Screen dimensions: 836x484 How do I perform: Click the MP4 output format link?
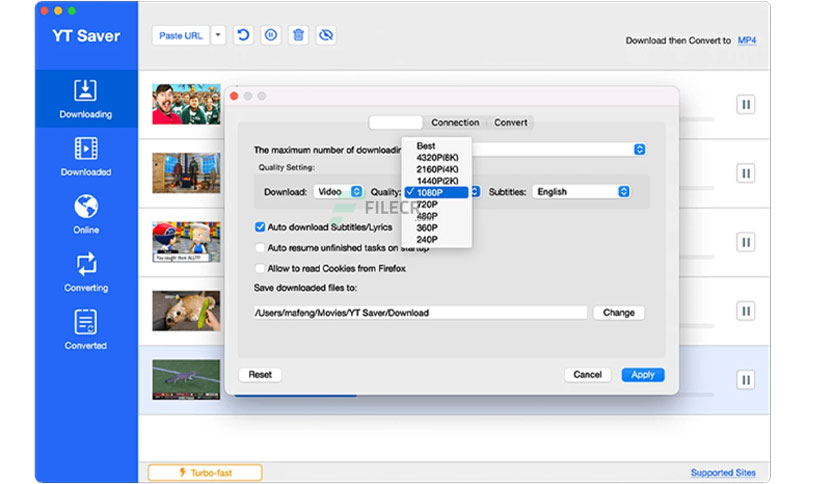click(x=746, y=41)
